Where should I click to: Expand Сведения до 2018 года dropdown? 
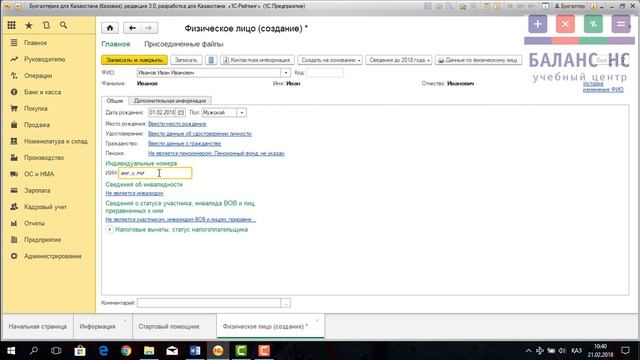coord(399,60)
